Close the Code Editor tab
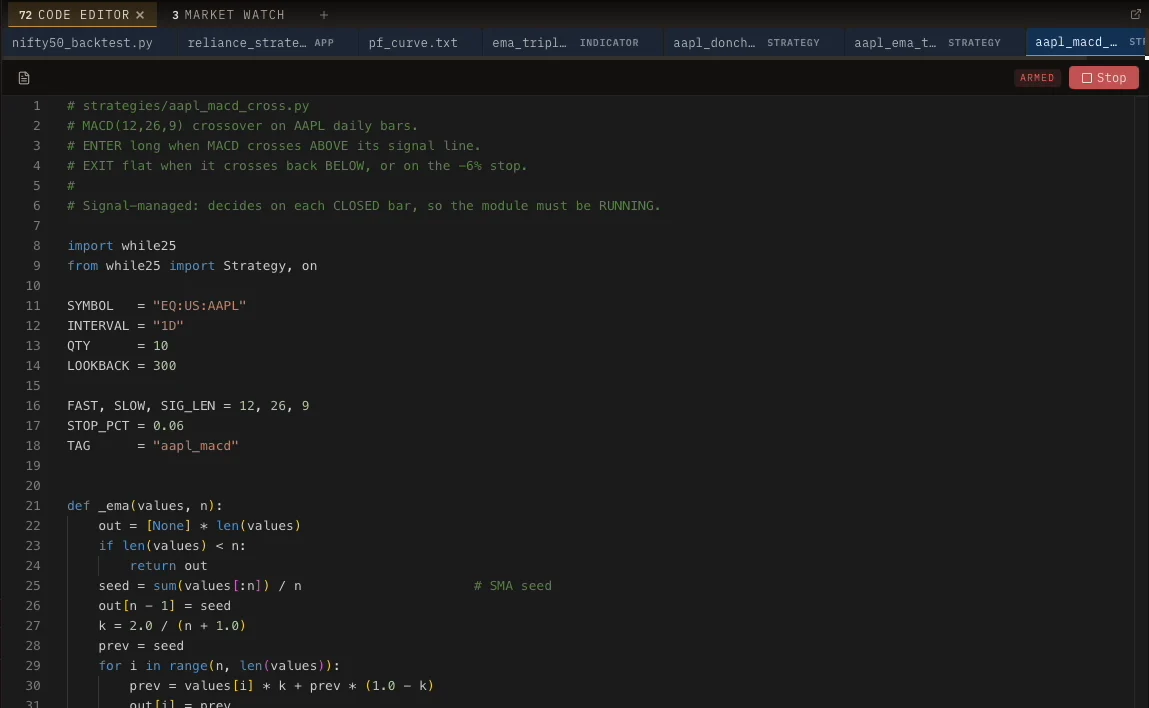The height and width of the screenshot is (708, 1149). point(140,15)
